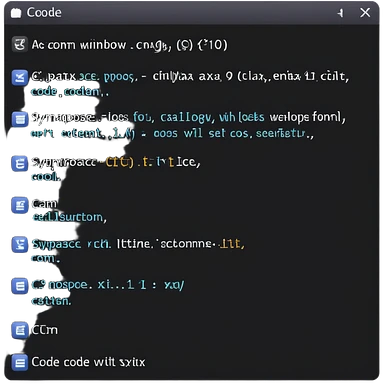
Task: Close the Coode window
Action: (x=365, y=13)
